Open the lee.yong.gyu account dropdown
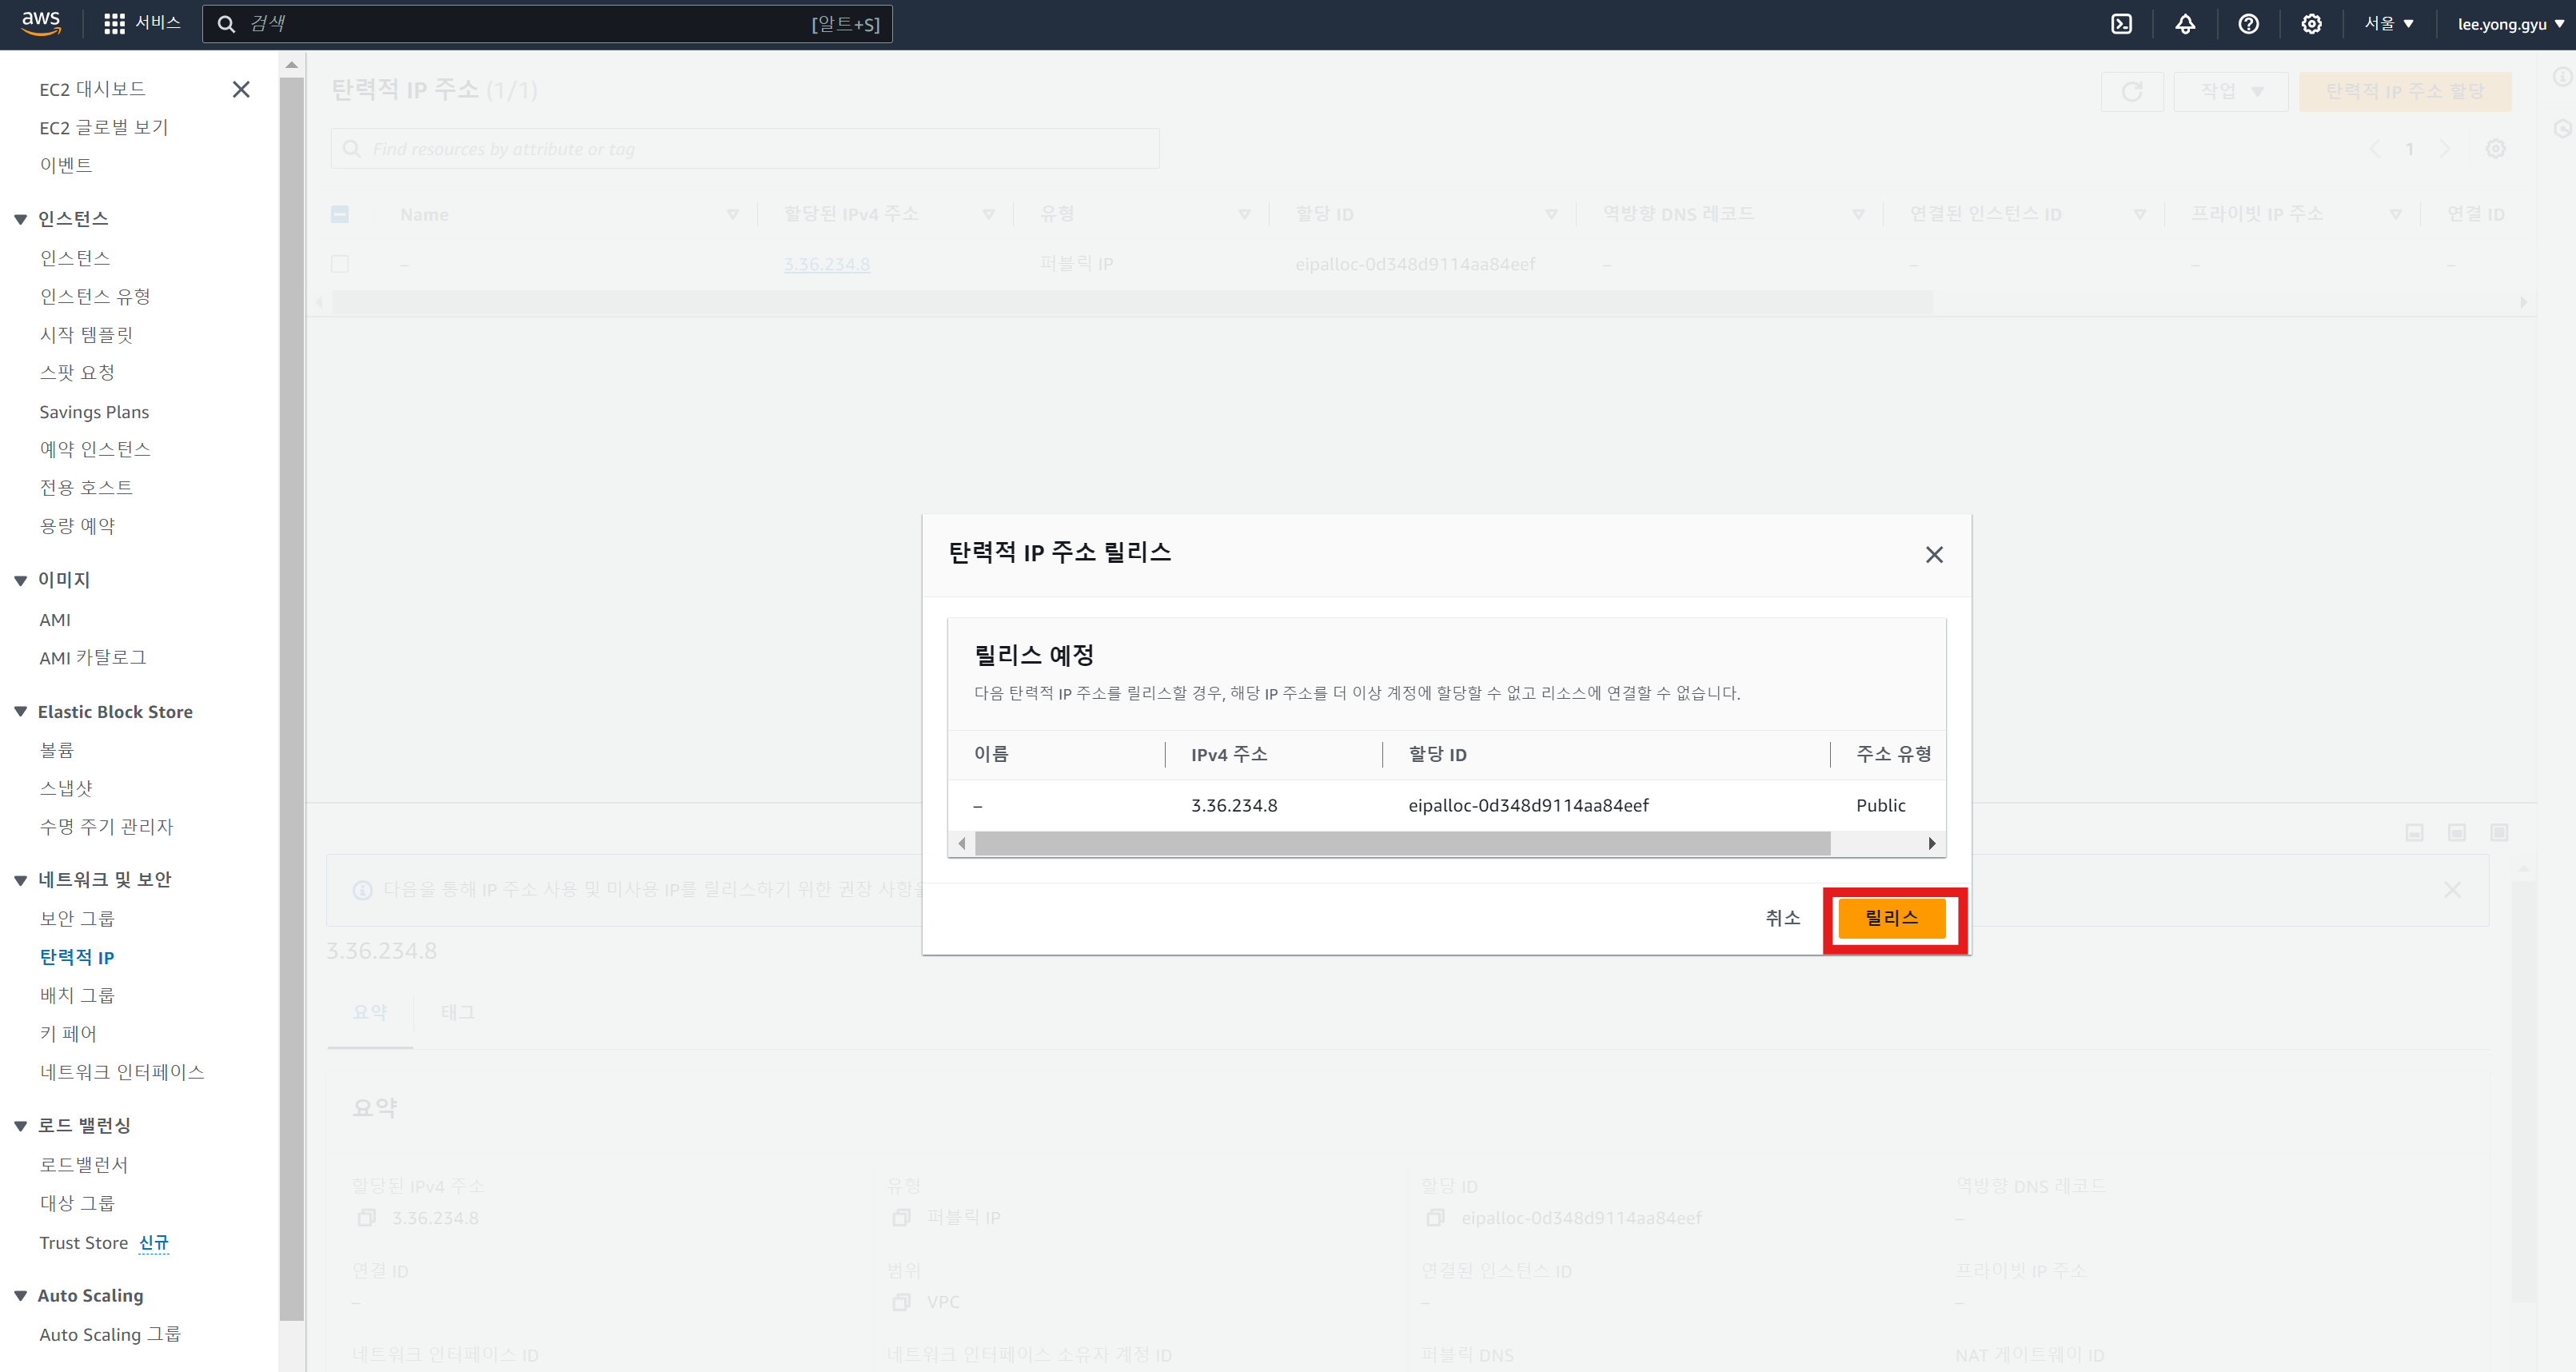The width and height of the screenshot is (2576, 1372). pyautogui.click(x=2510, y=24)
